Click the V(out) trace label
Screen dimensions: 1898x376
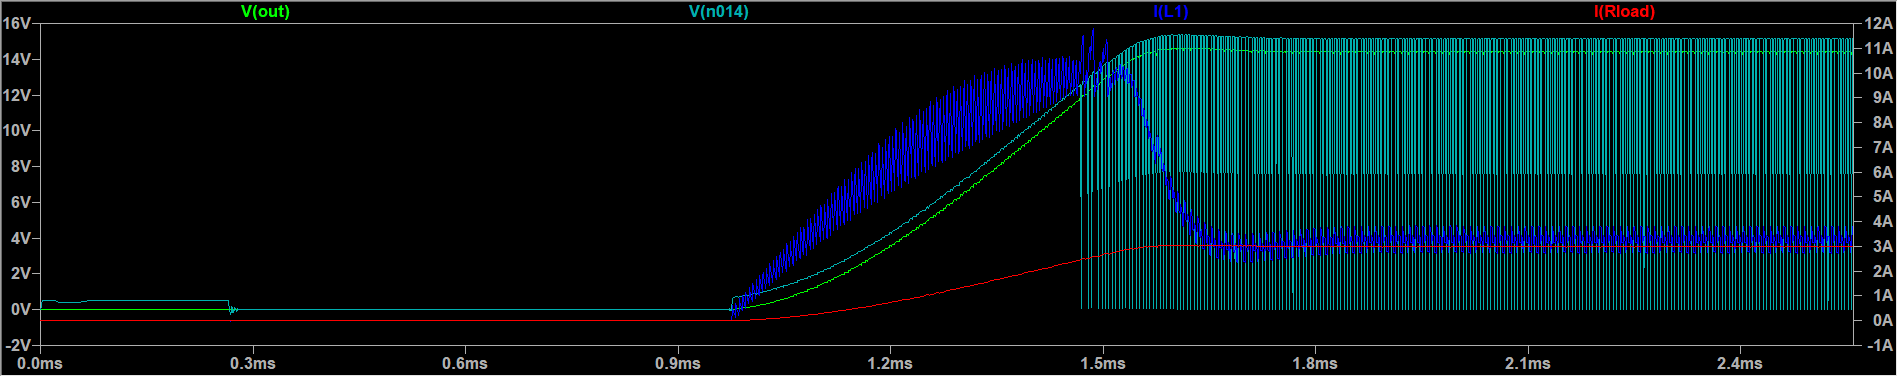(265, 12)
